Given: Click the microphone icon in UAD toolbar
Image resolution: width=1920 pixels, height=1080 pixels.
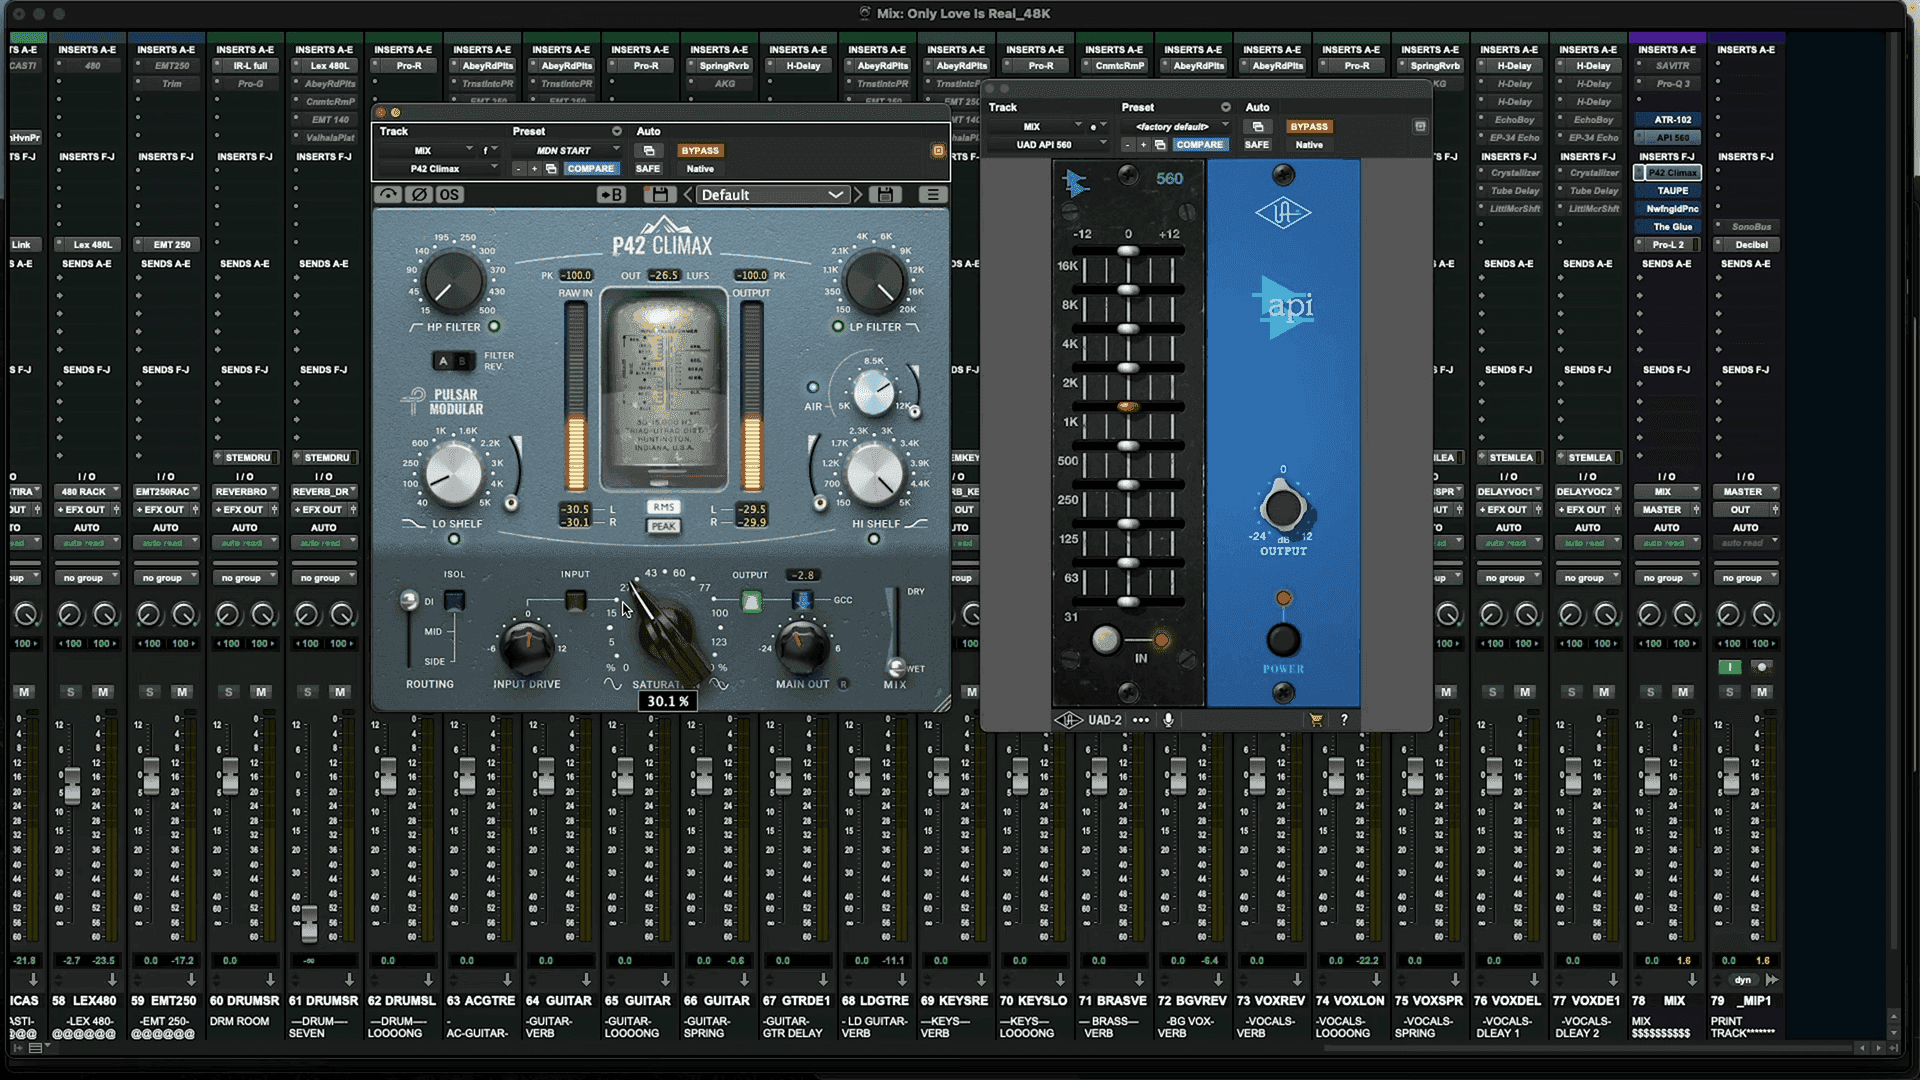Looking at the screenshot, I should tap(1168, 720).
